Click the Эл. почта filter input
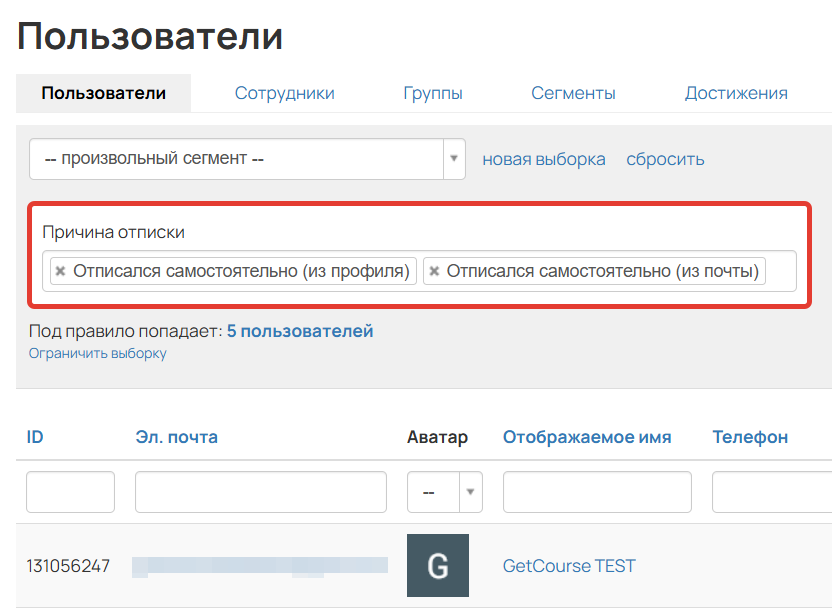 [260, 491]
